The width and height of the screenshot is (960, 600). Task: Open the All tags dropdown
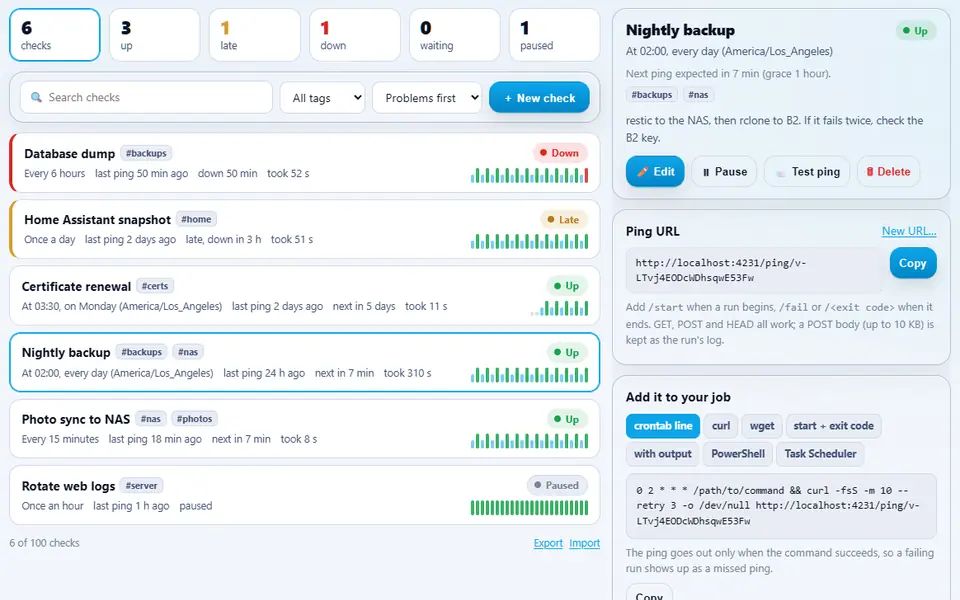coord(323,98)
